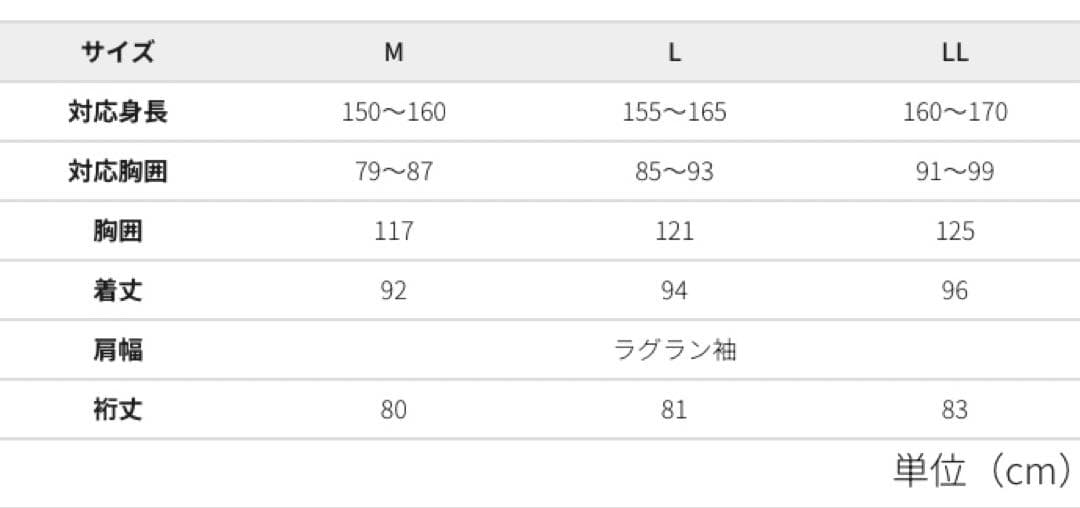
Task: Click the 160〜170 height value
Action: point(955,112)
